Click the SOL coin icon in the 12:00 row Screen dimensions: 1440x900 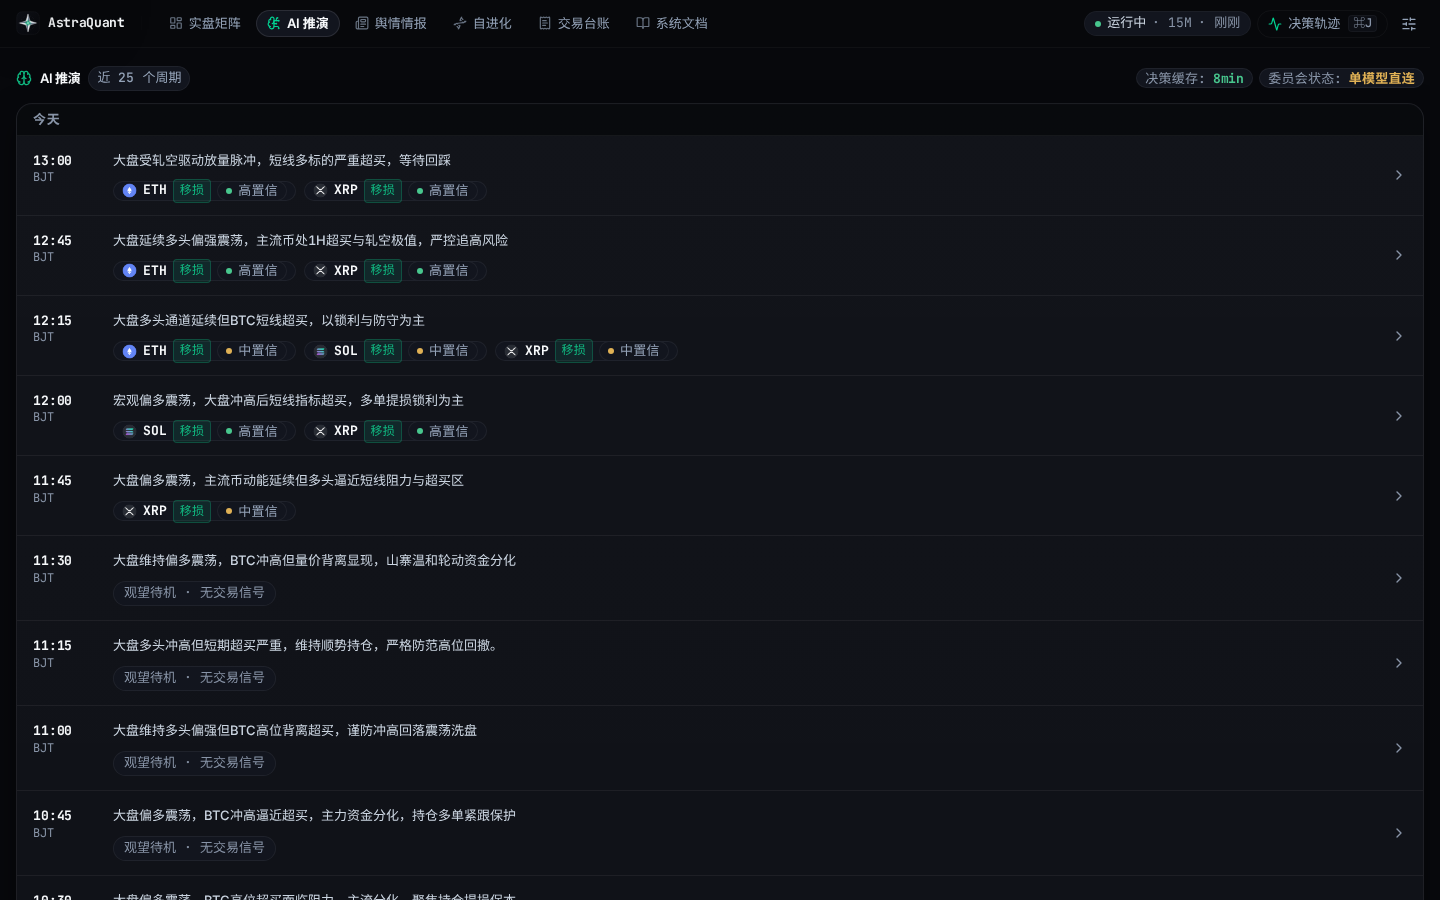[x=129, y=431]
